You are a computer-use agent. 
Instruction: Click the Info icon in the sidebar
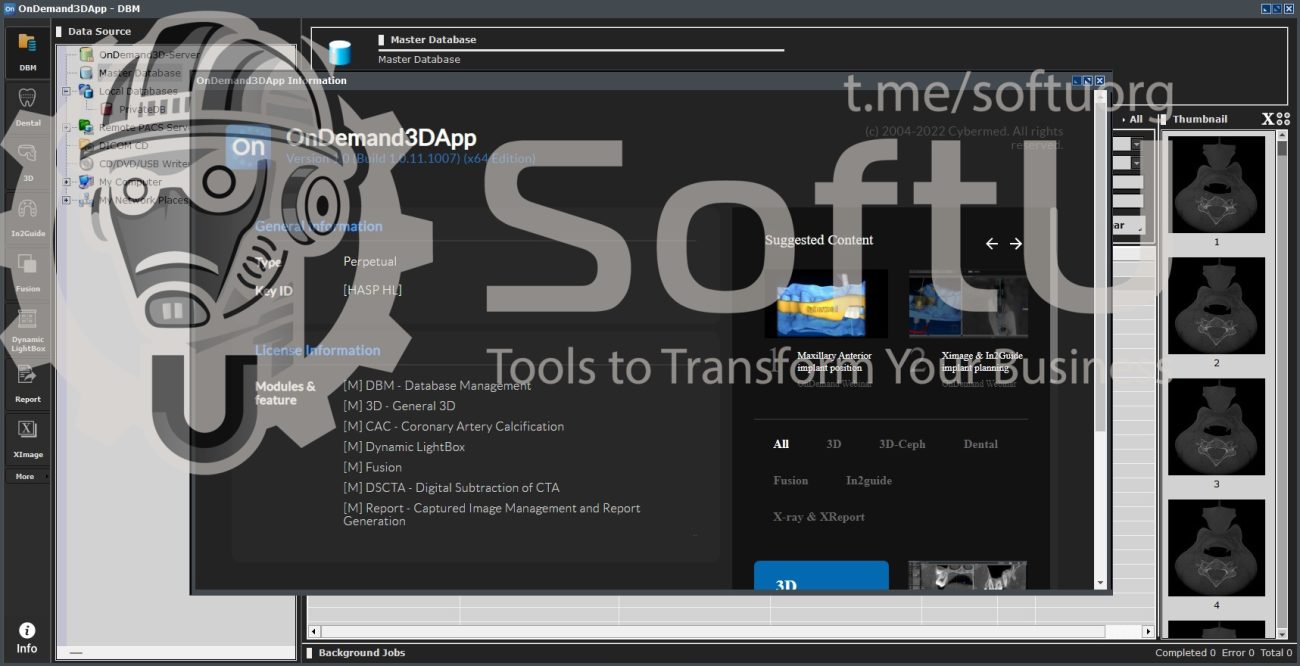(27, 638)
